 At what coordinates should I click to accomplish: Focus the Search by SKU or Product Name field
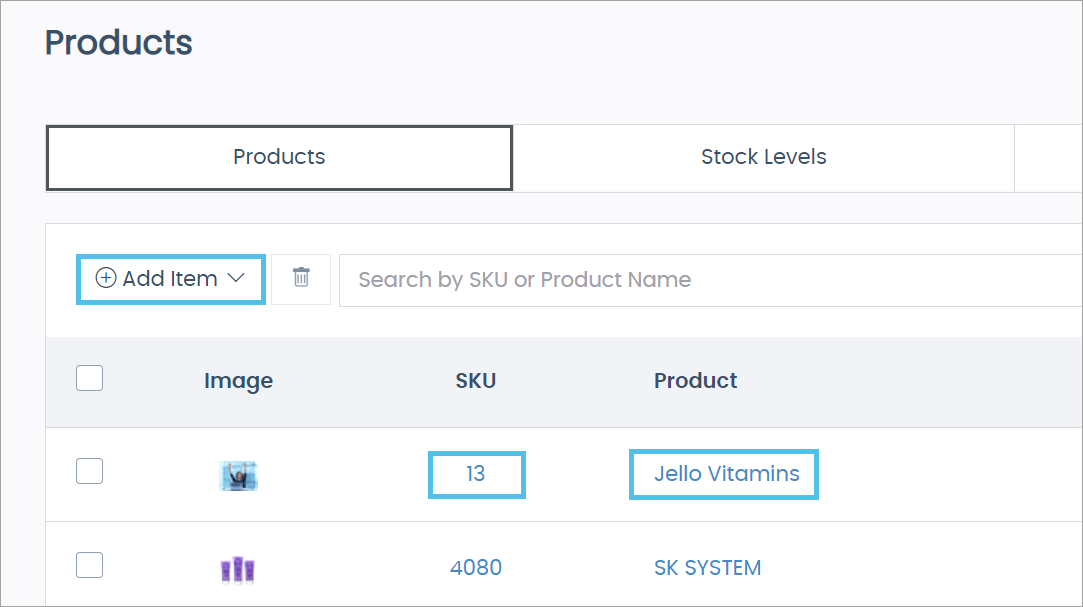click(700, 280)
